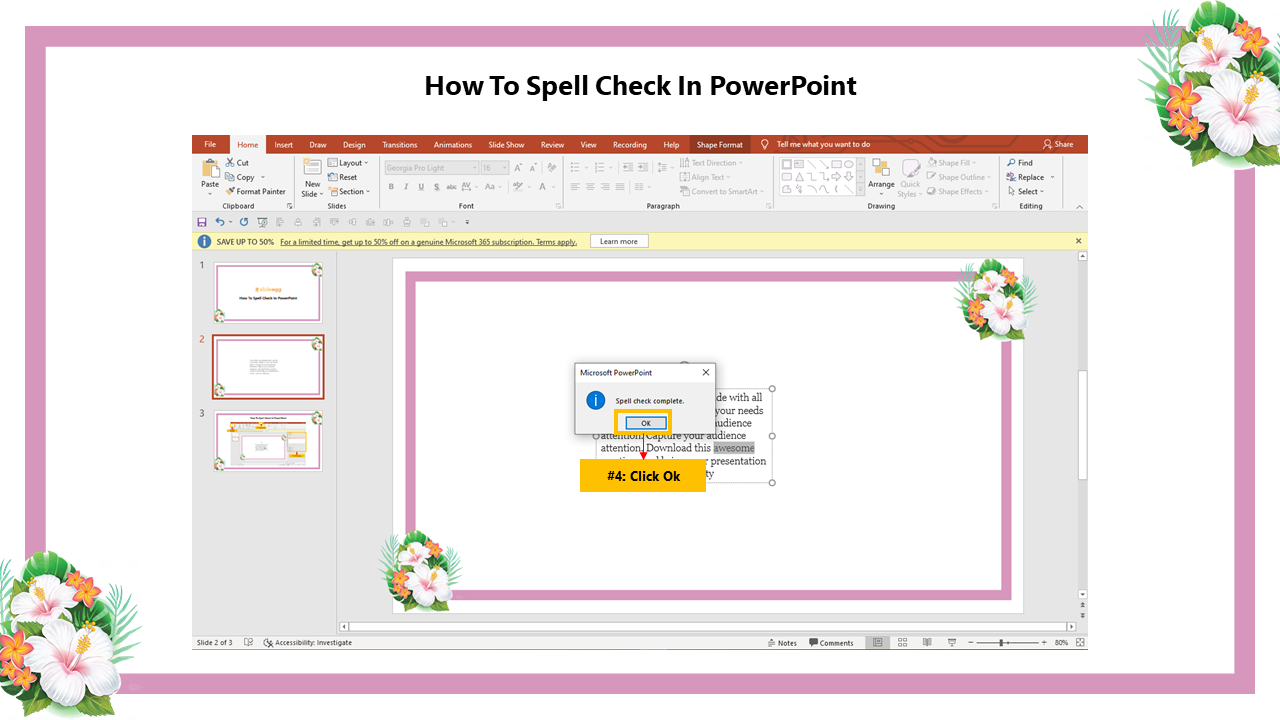
Task: Open the Microsoft 365 subscription offer link
Action: 428,241
